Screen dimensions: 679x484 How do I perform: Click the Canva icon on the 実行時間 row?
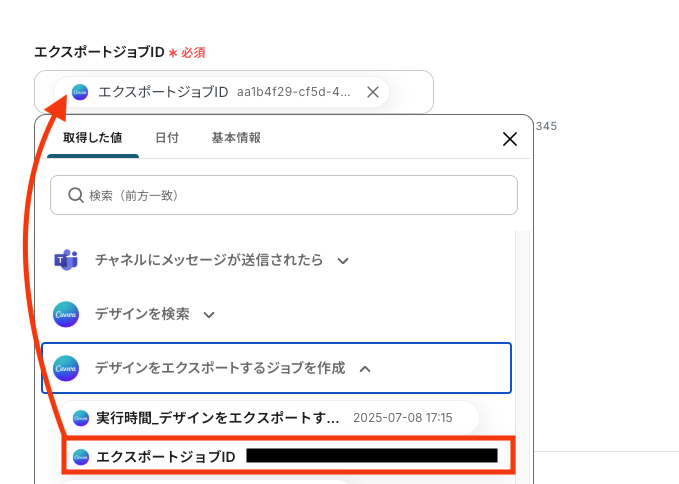click(81, 418)
